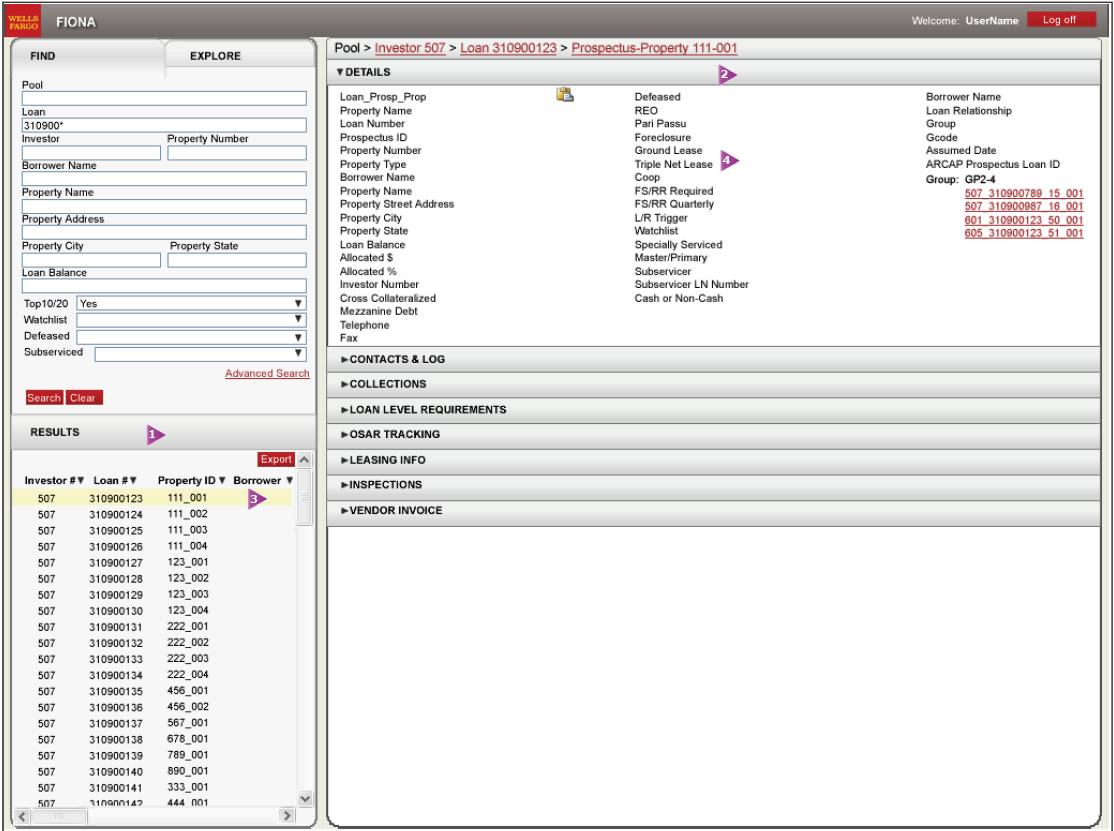
Task: Open the Investor 507 breadcrumb link
Action: (x=410, y=48)
